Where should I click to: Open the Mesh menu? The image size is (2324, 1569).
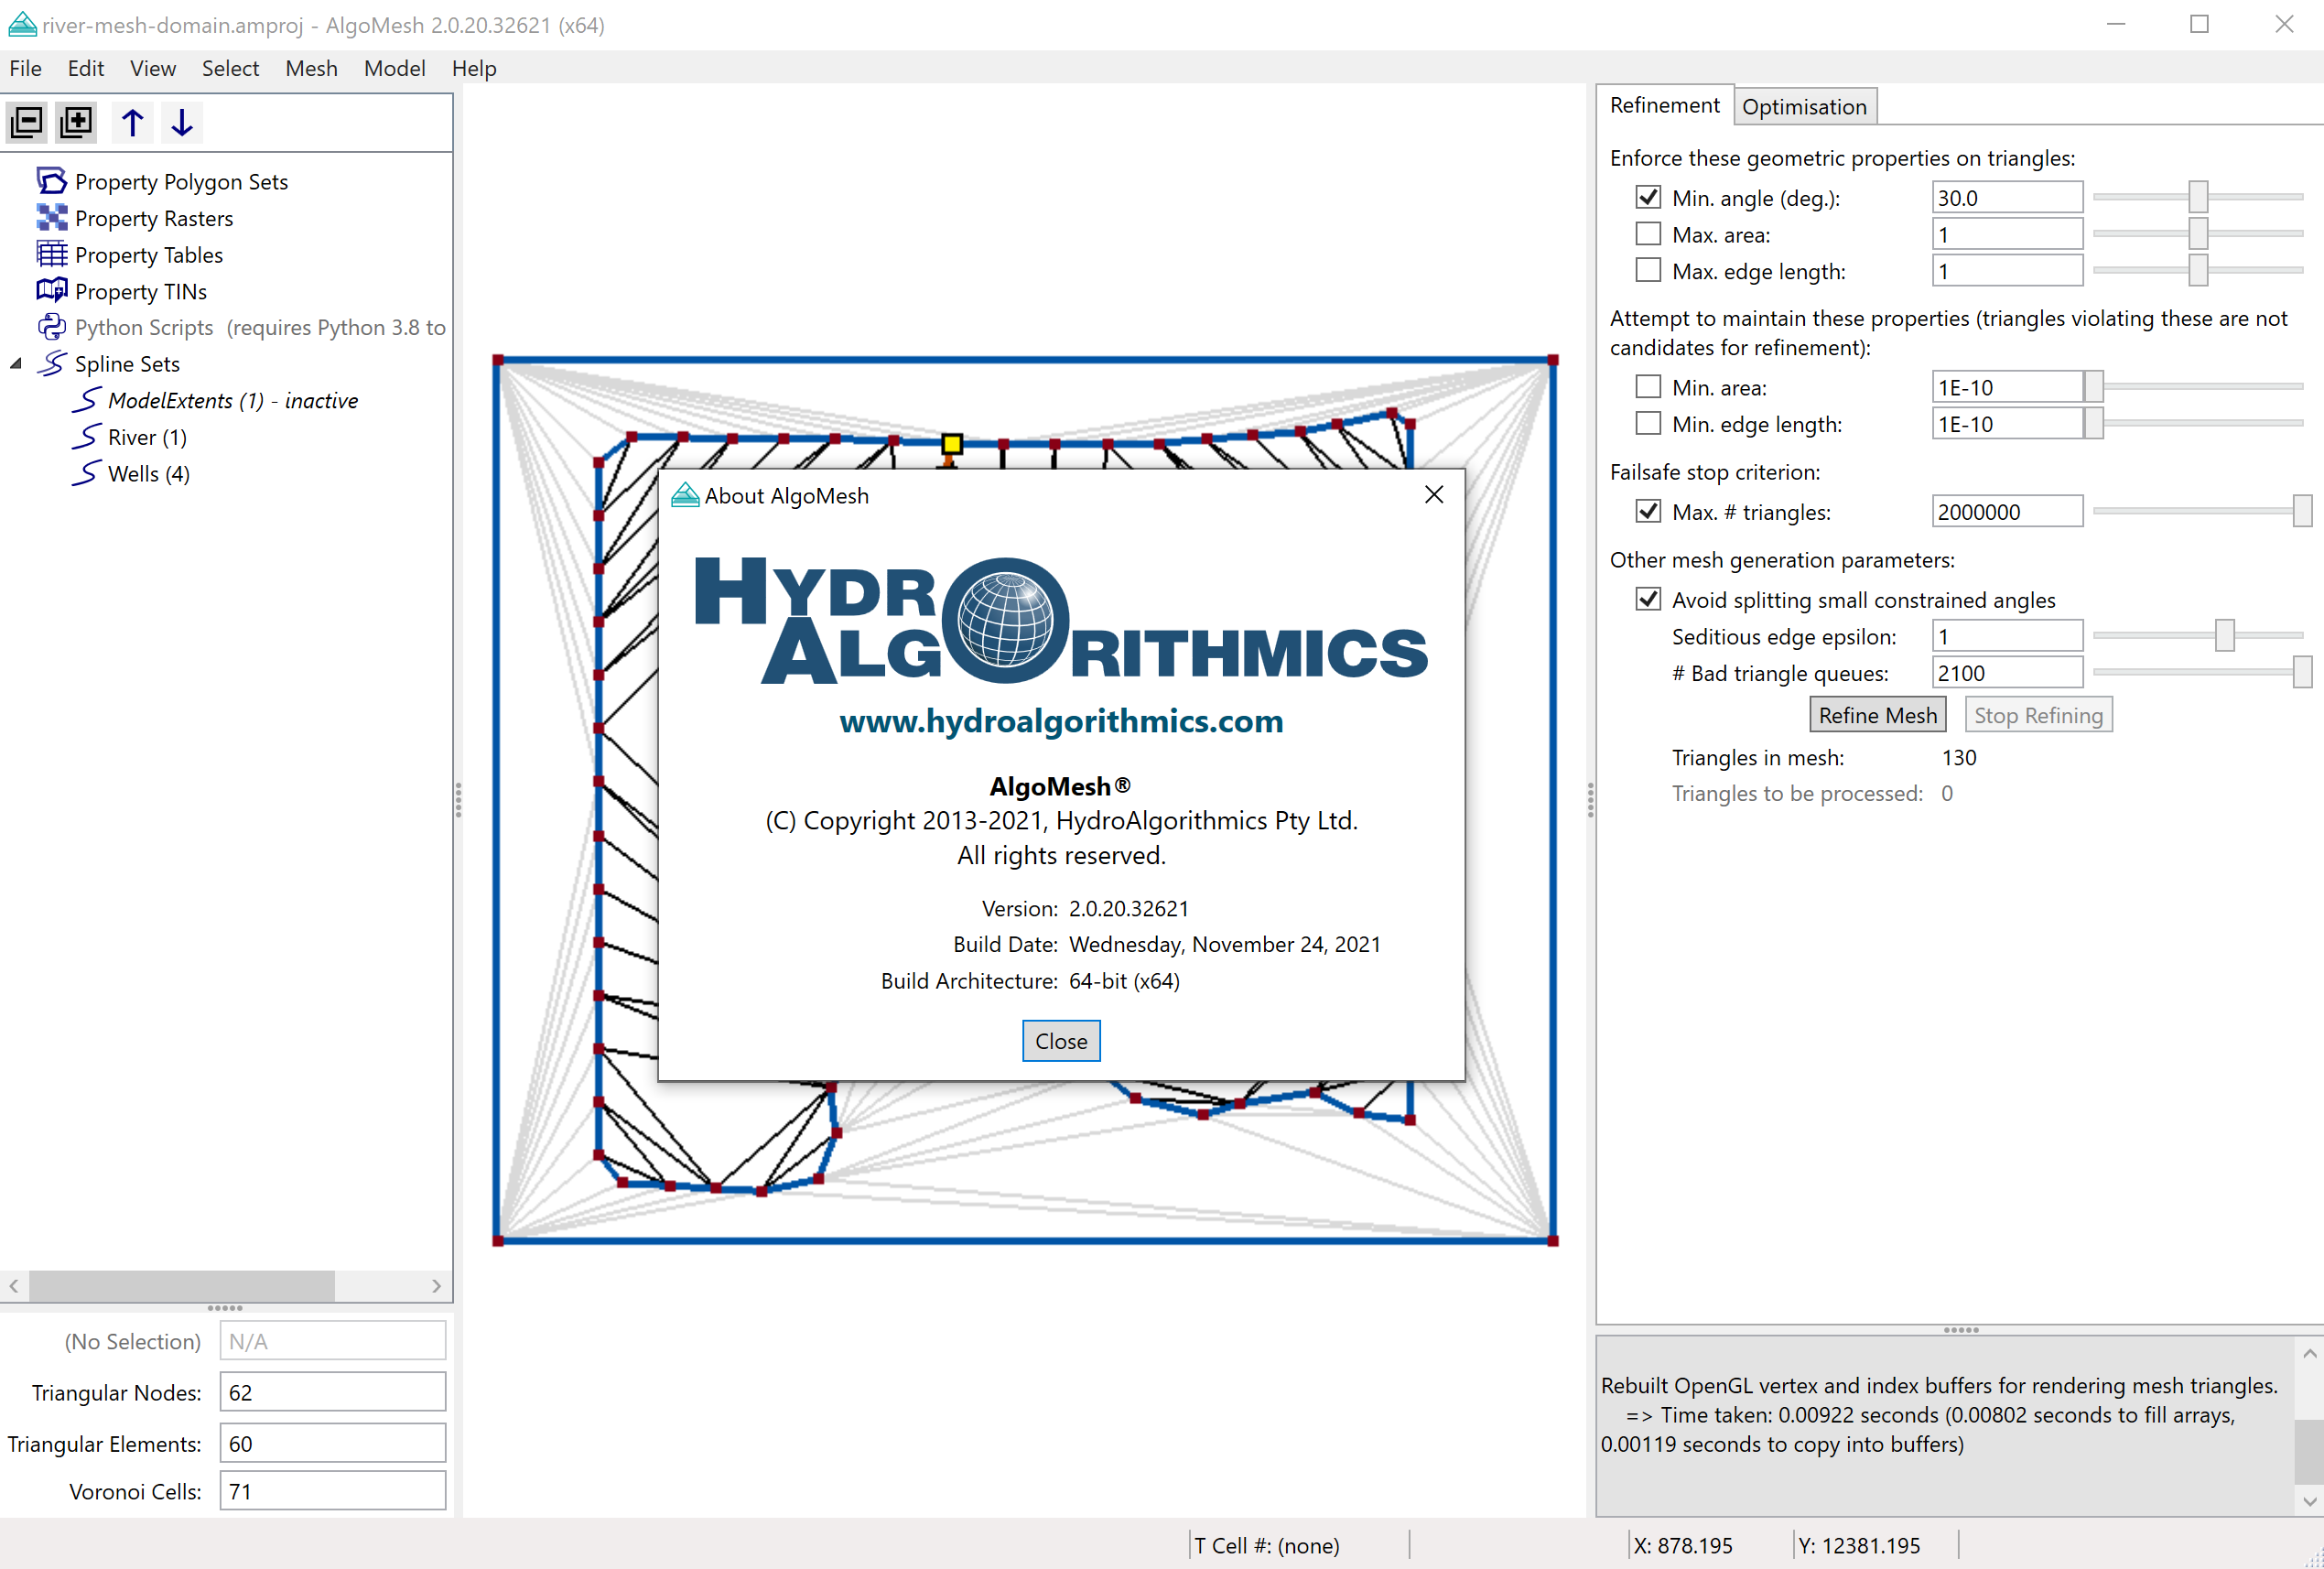coord(311,68)
